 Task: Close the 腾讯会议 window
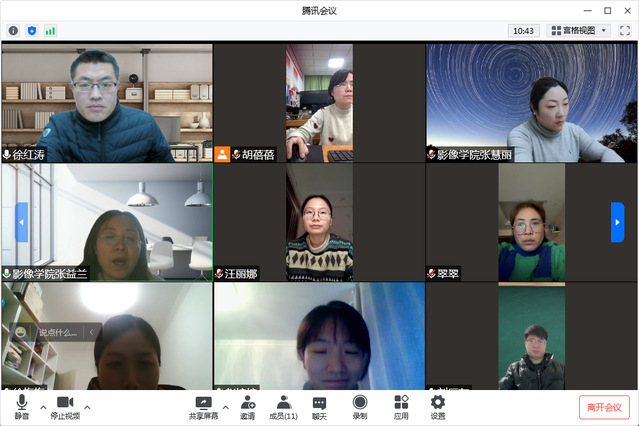pyautogui.click(x=628, y=11)
